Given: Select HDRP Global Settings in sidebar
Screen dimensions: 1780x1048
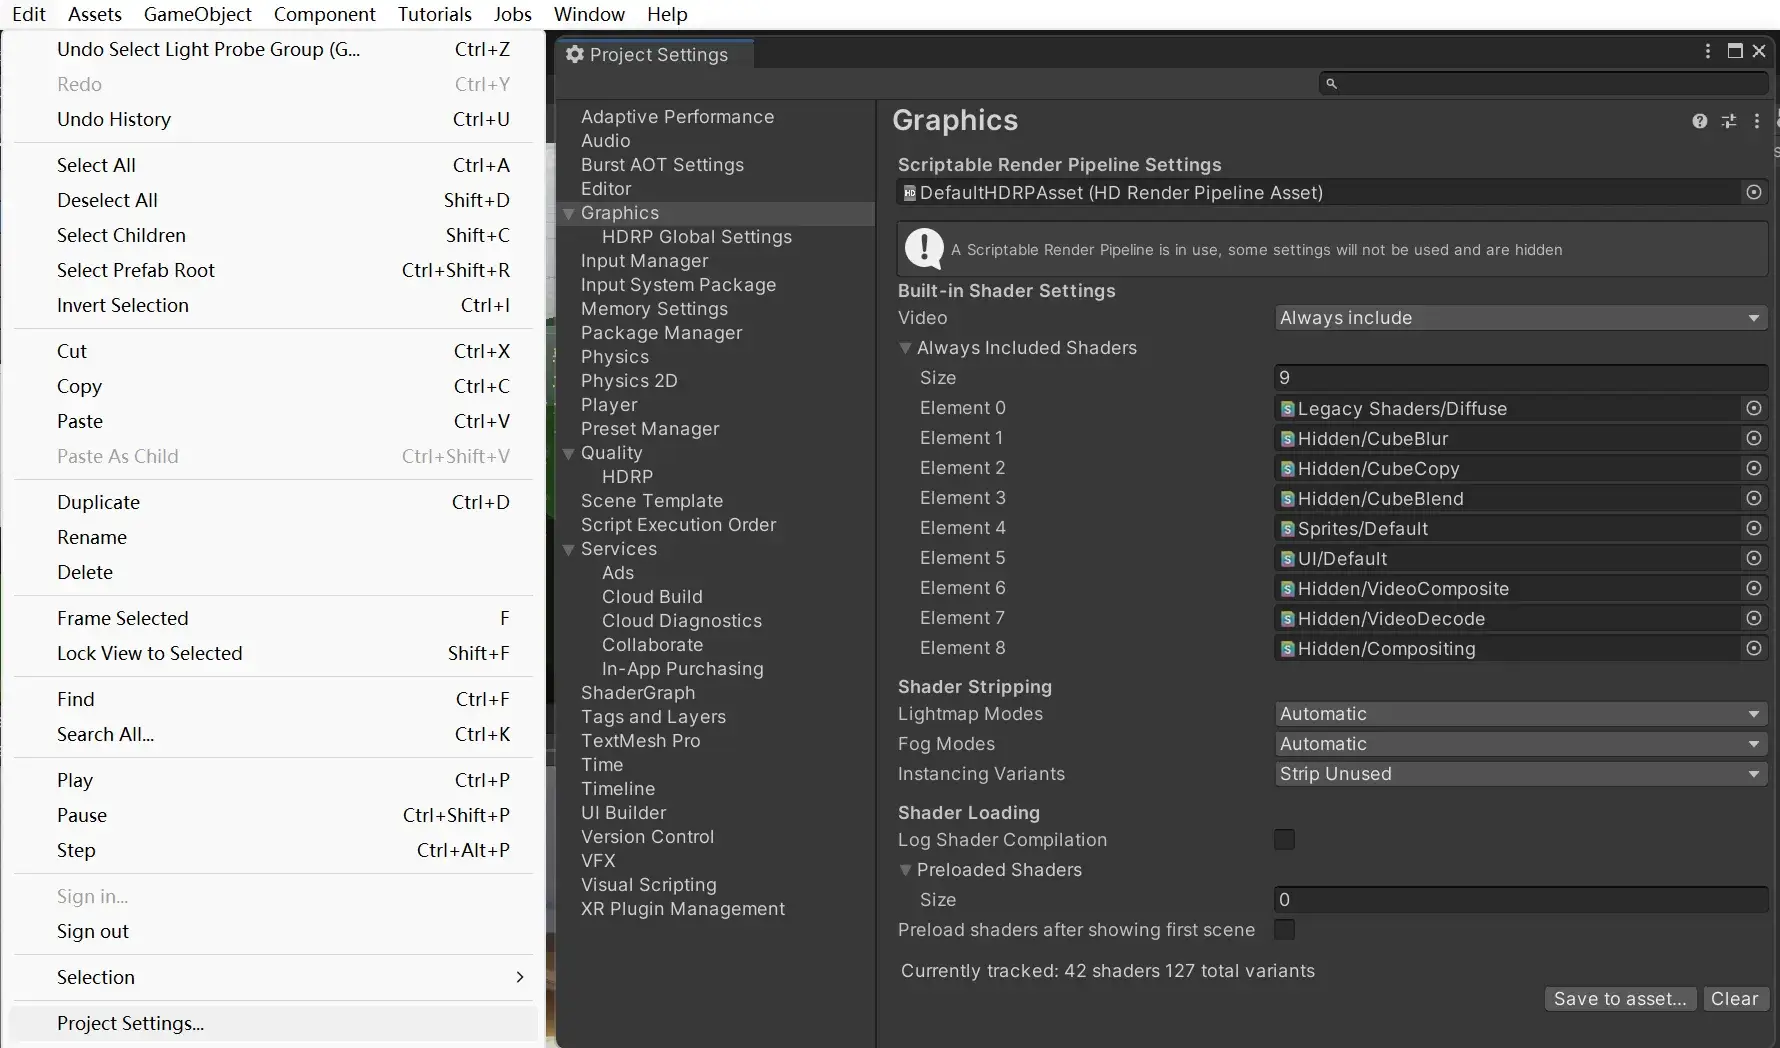Looking at the screenshot, I should [x=696, y=237].
